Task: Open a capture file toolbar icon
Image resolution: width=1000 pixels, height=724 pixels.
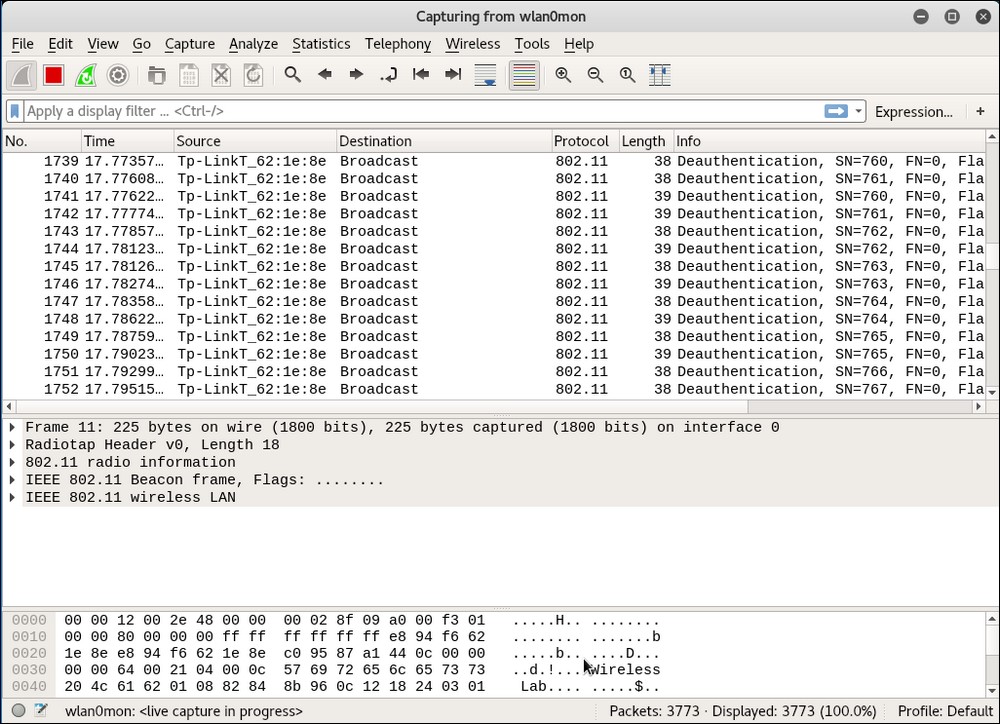Action: (156, 75)
